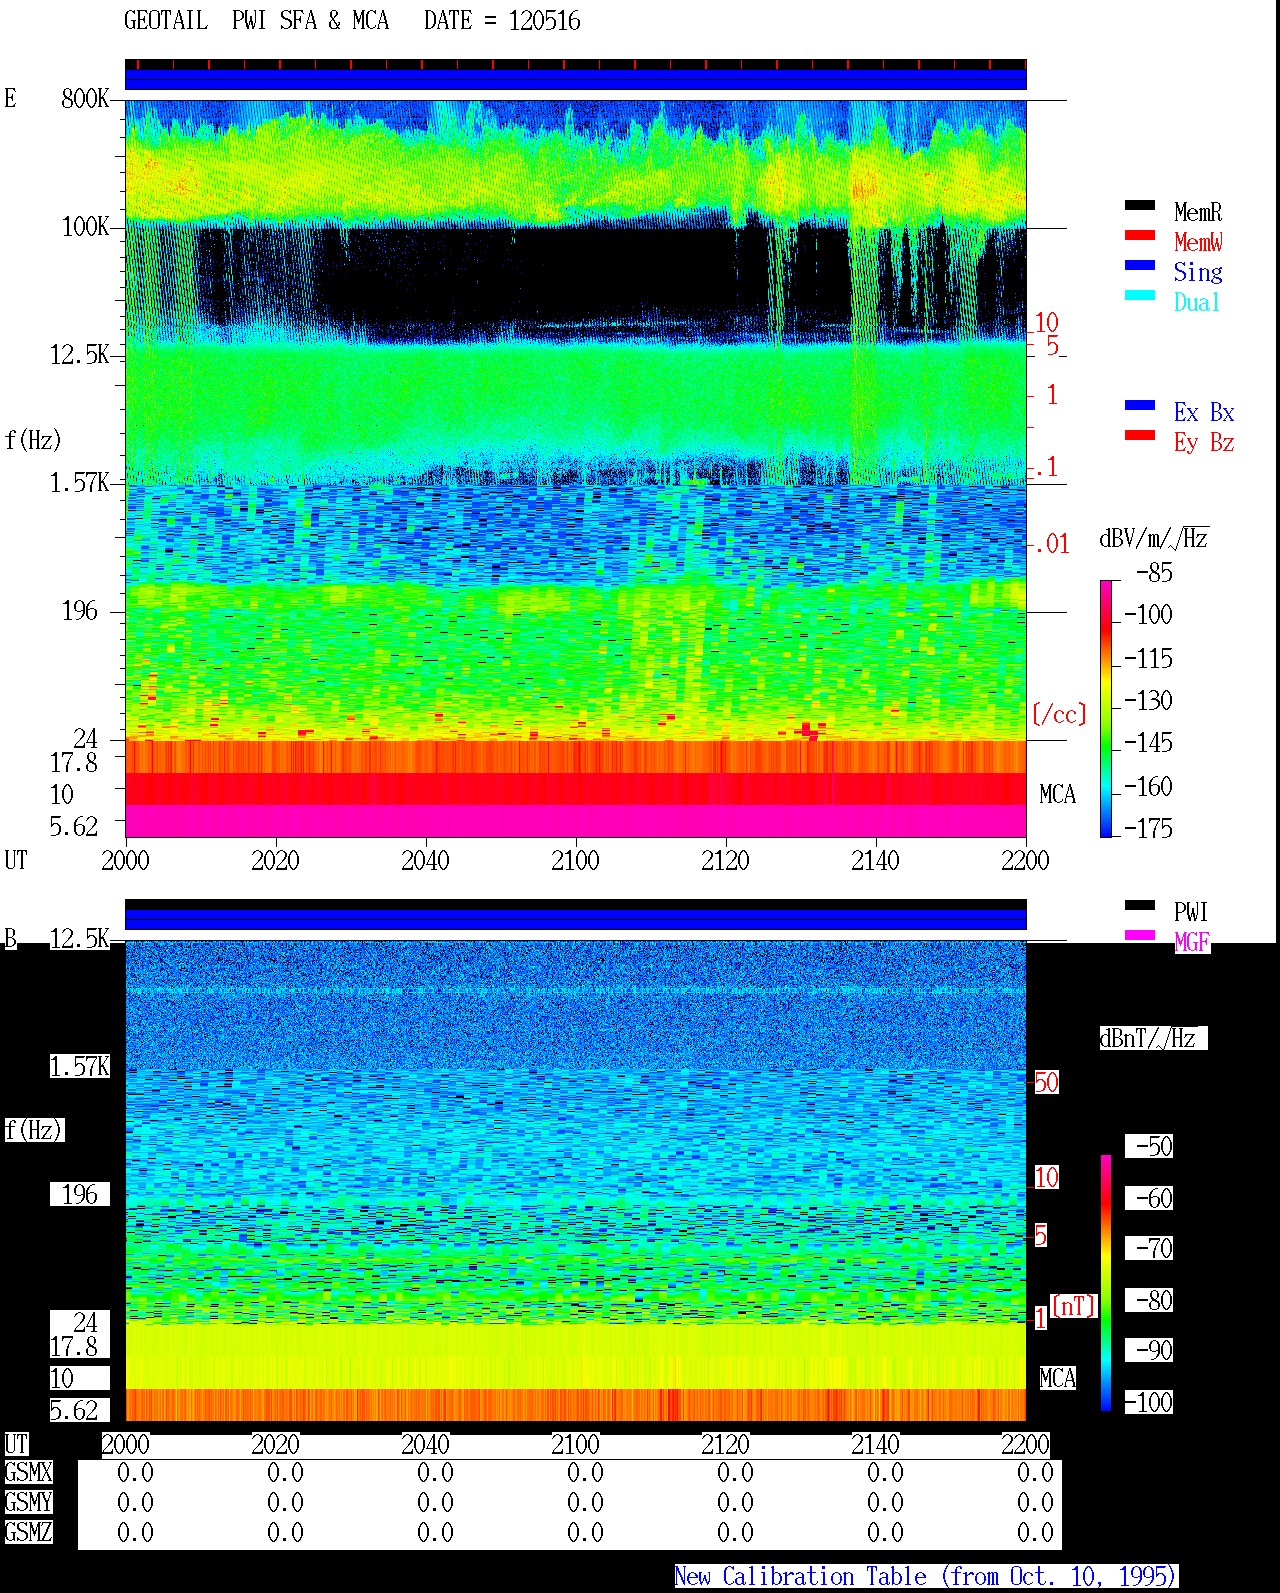
Task: Click the red Ey Bz legend swatch
Action: (1140, 435)
